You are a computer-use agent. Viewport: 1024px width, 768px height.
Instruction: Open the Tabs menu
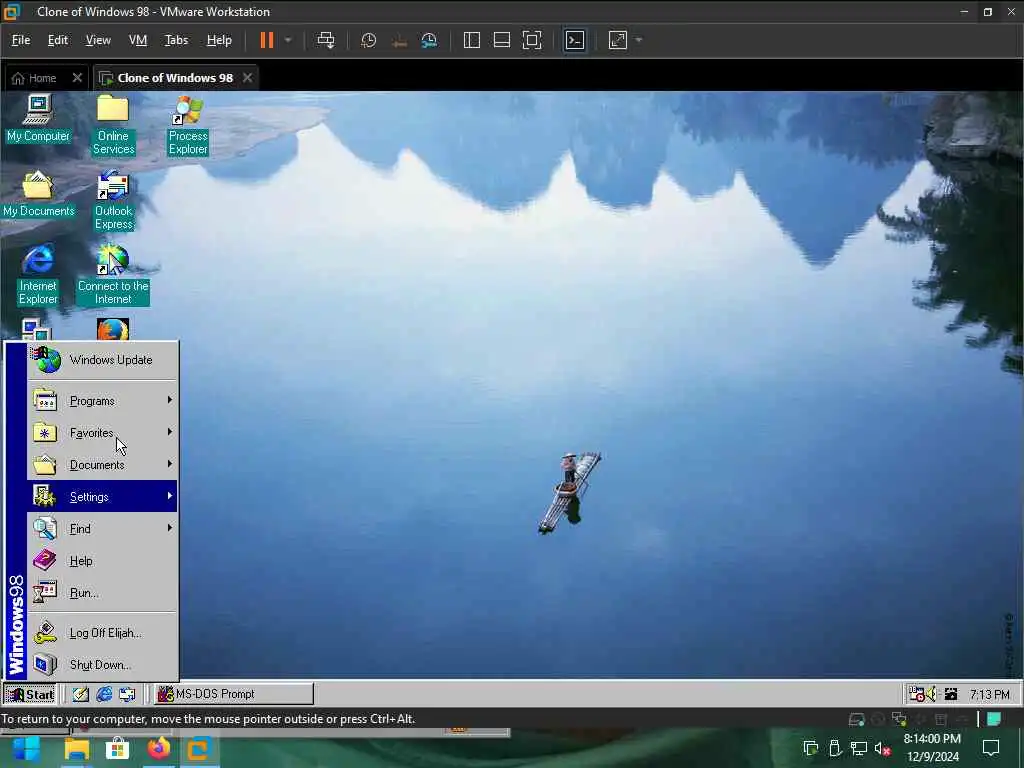176,40
